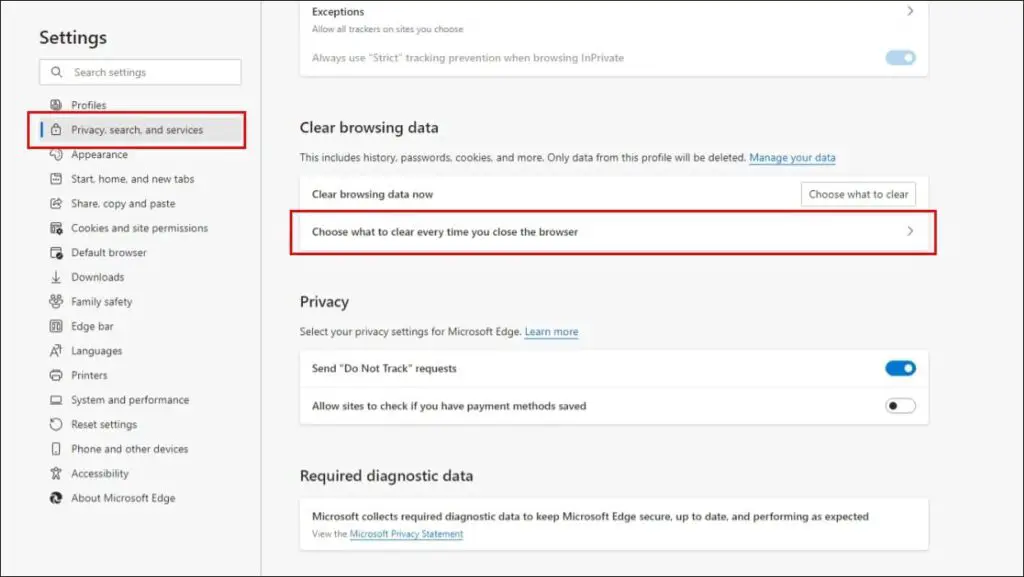The width and height of the screenshot is (1024, 577).
Task: Click the Accessibility icon in sidebar
Action: coord(56,473)
